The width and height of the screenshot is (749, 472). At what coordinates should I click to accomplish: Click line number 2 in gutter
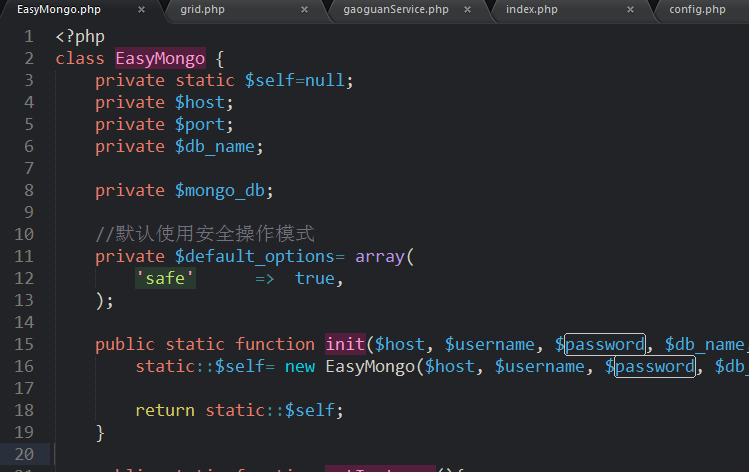point(29,59)
